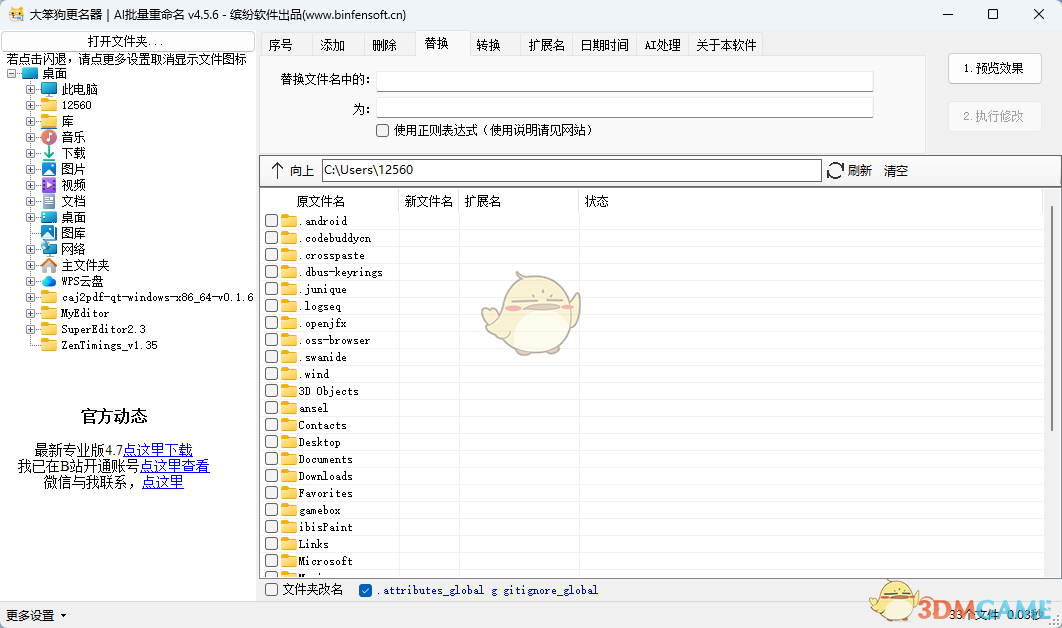Click the 1.预览效果 button

click(994, 69)
